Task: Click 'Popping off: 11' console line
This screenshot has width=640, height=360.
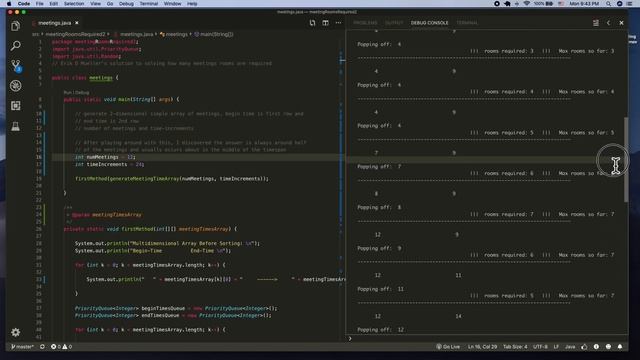Action: 380,289
